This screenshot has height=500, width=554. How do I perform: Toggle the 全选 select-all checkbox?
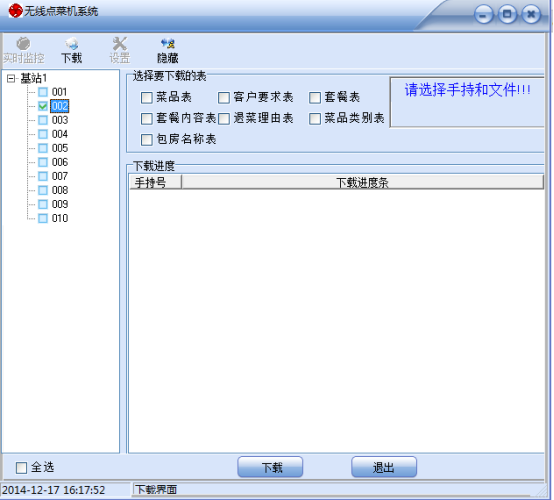[22, 467]
